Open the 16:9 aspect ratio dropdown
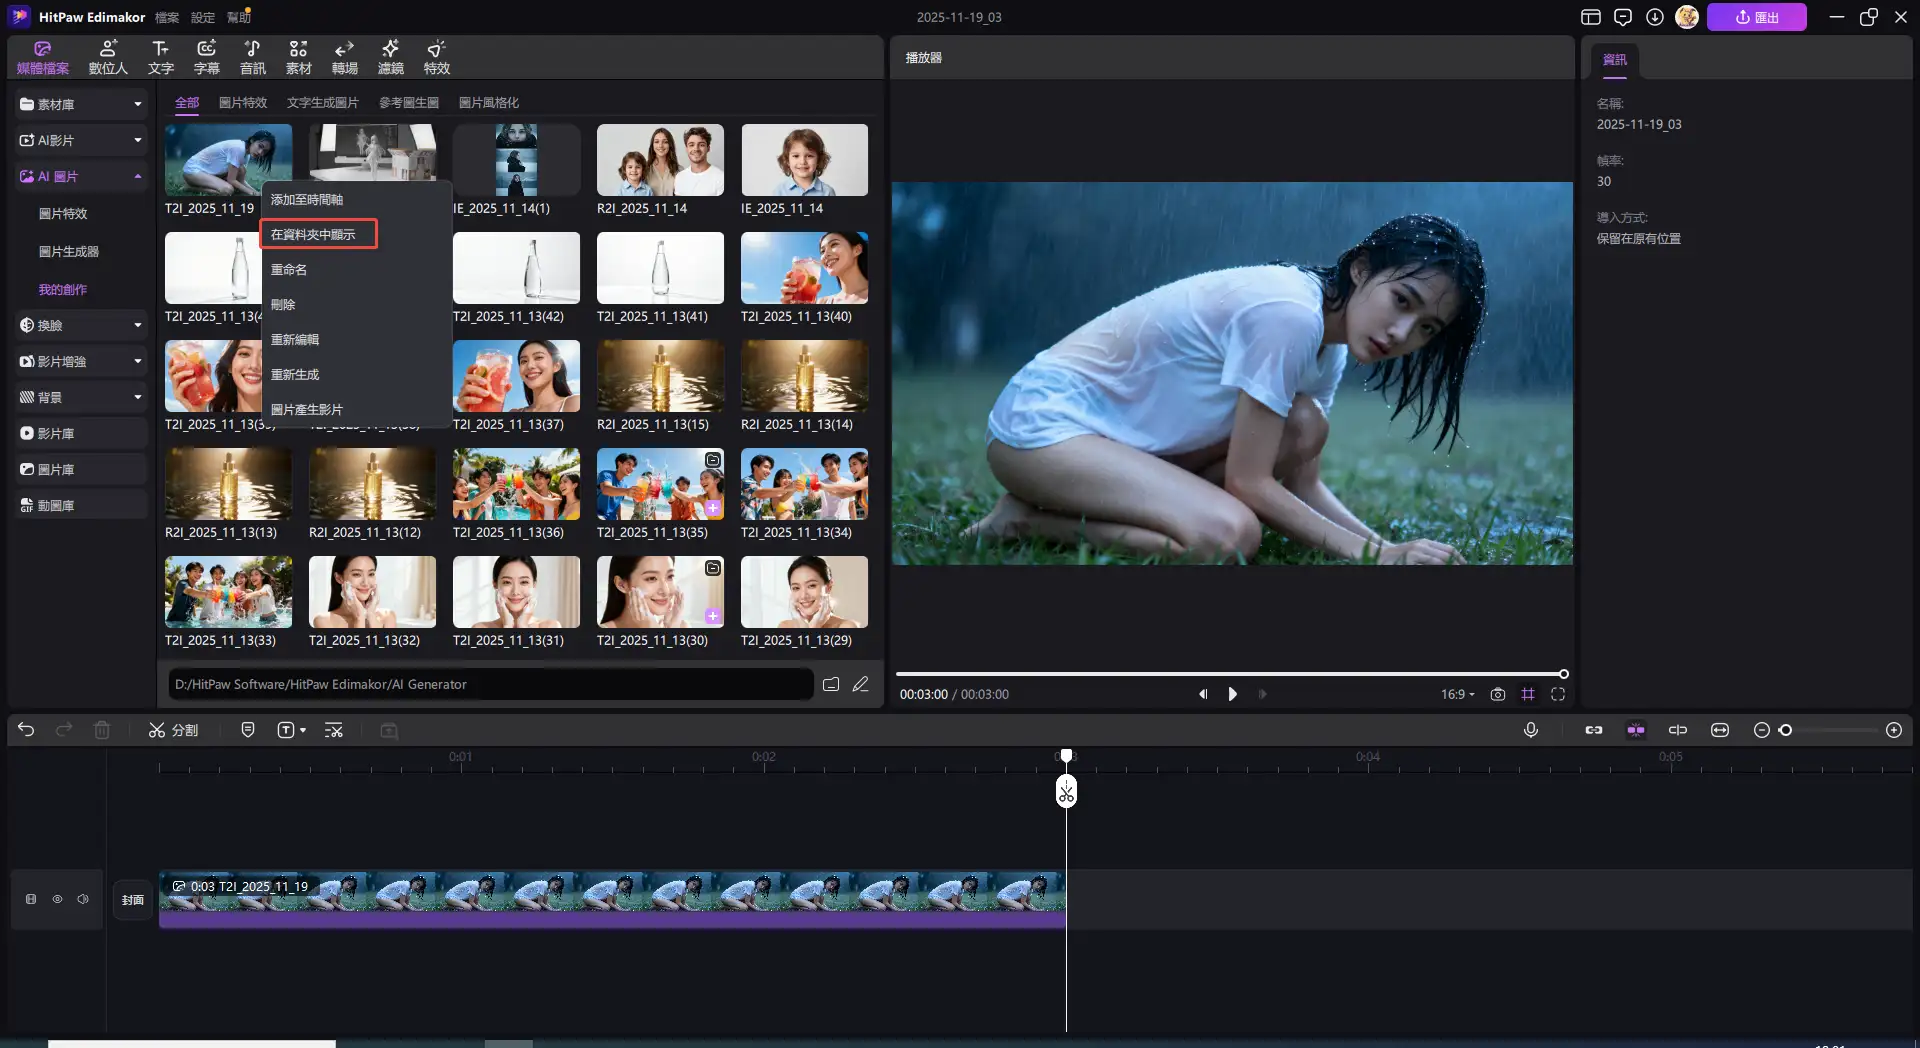 [1457, 694]
